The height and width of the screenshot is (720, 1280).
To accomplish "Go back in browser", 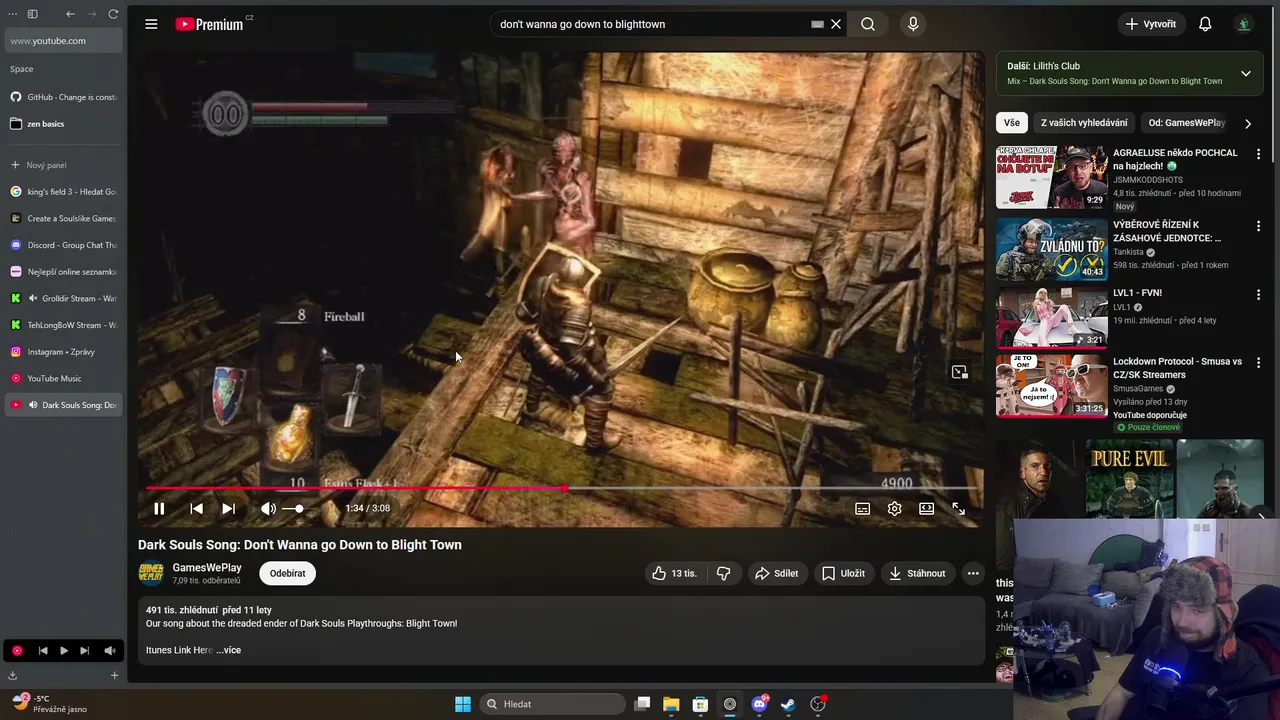I will click(70, 14).
